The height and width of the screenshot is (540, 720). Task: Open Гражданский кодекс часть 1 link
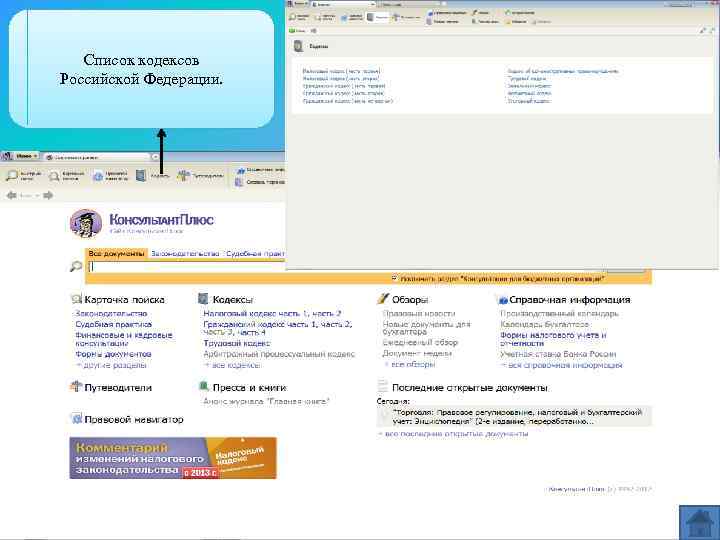point(260,324)
